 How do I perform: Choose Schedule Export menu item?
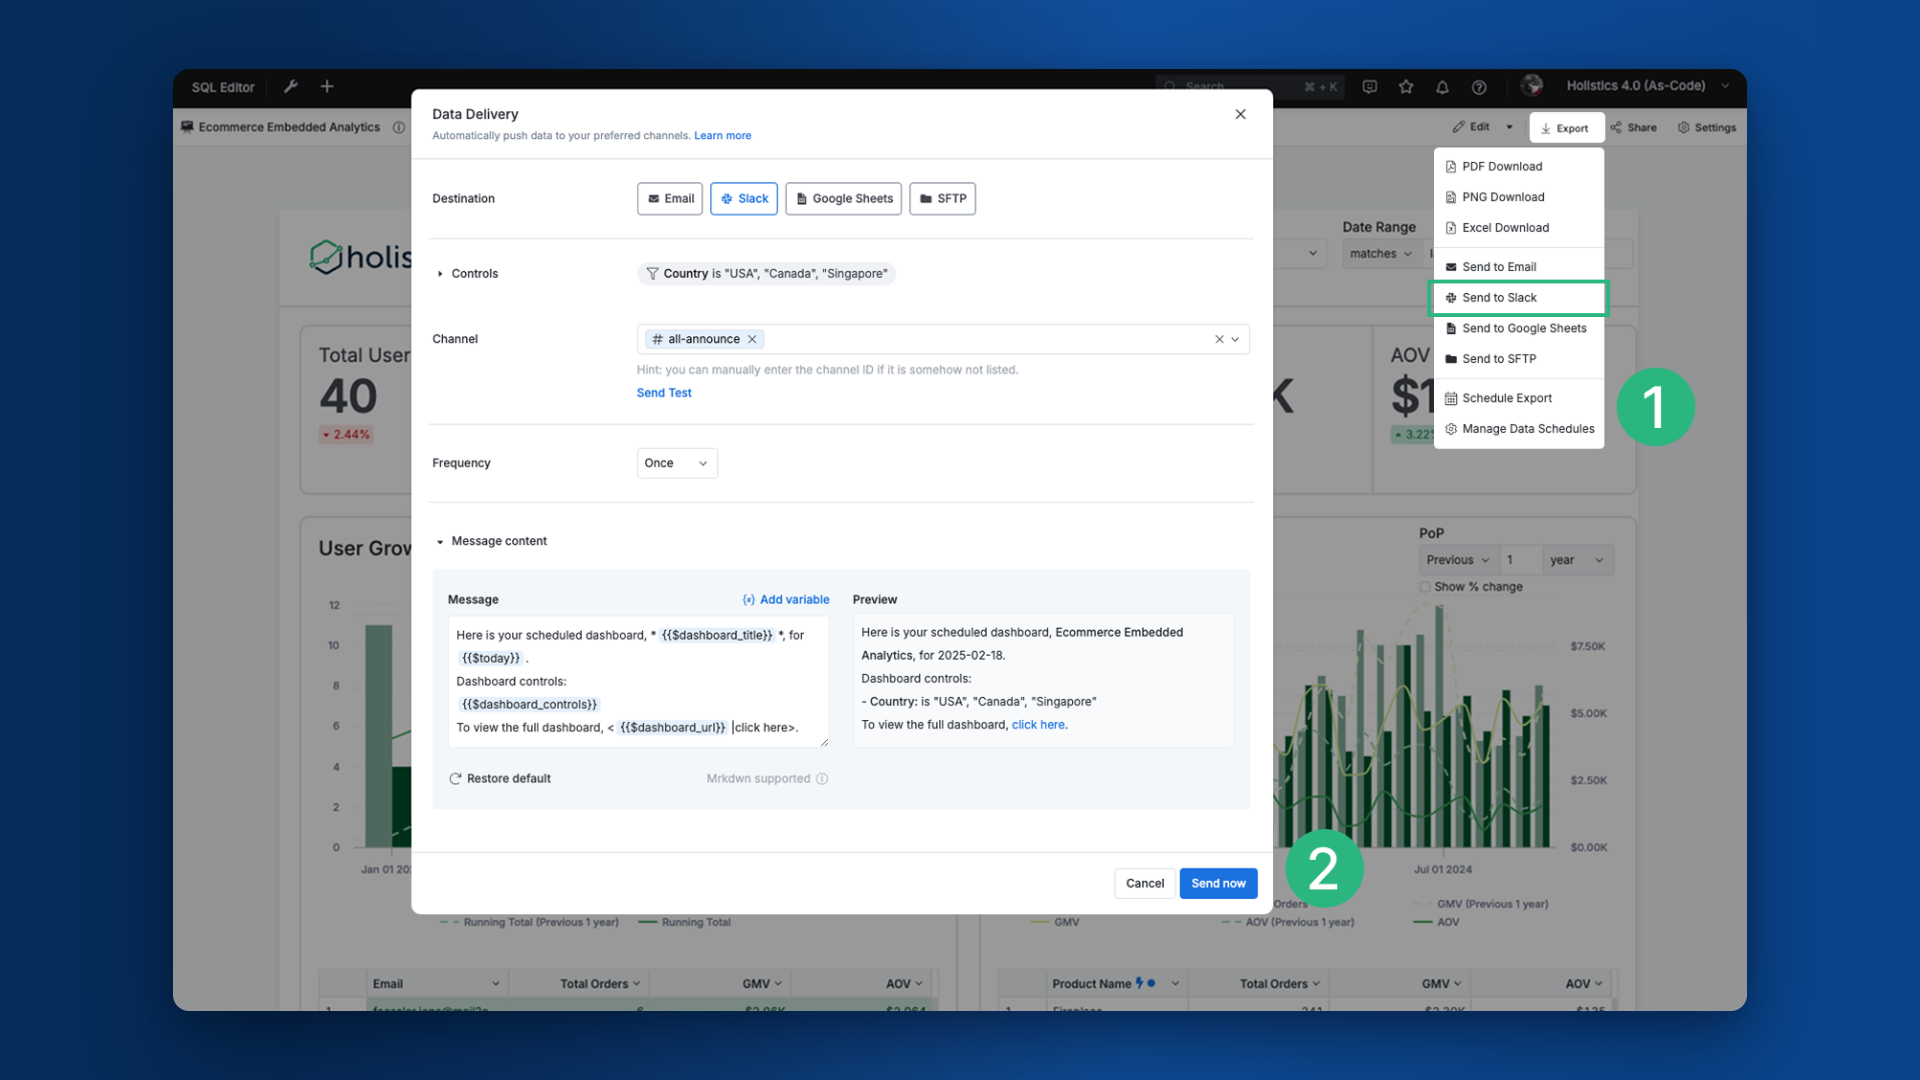[1519, 398]
